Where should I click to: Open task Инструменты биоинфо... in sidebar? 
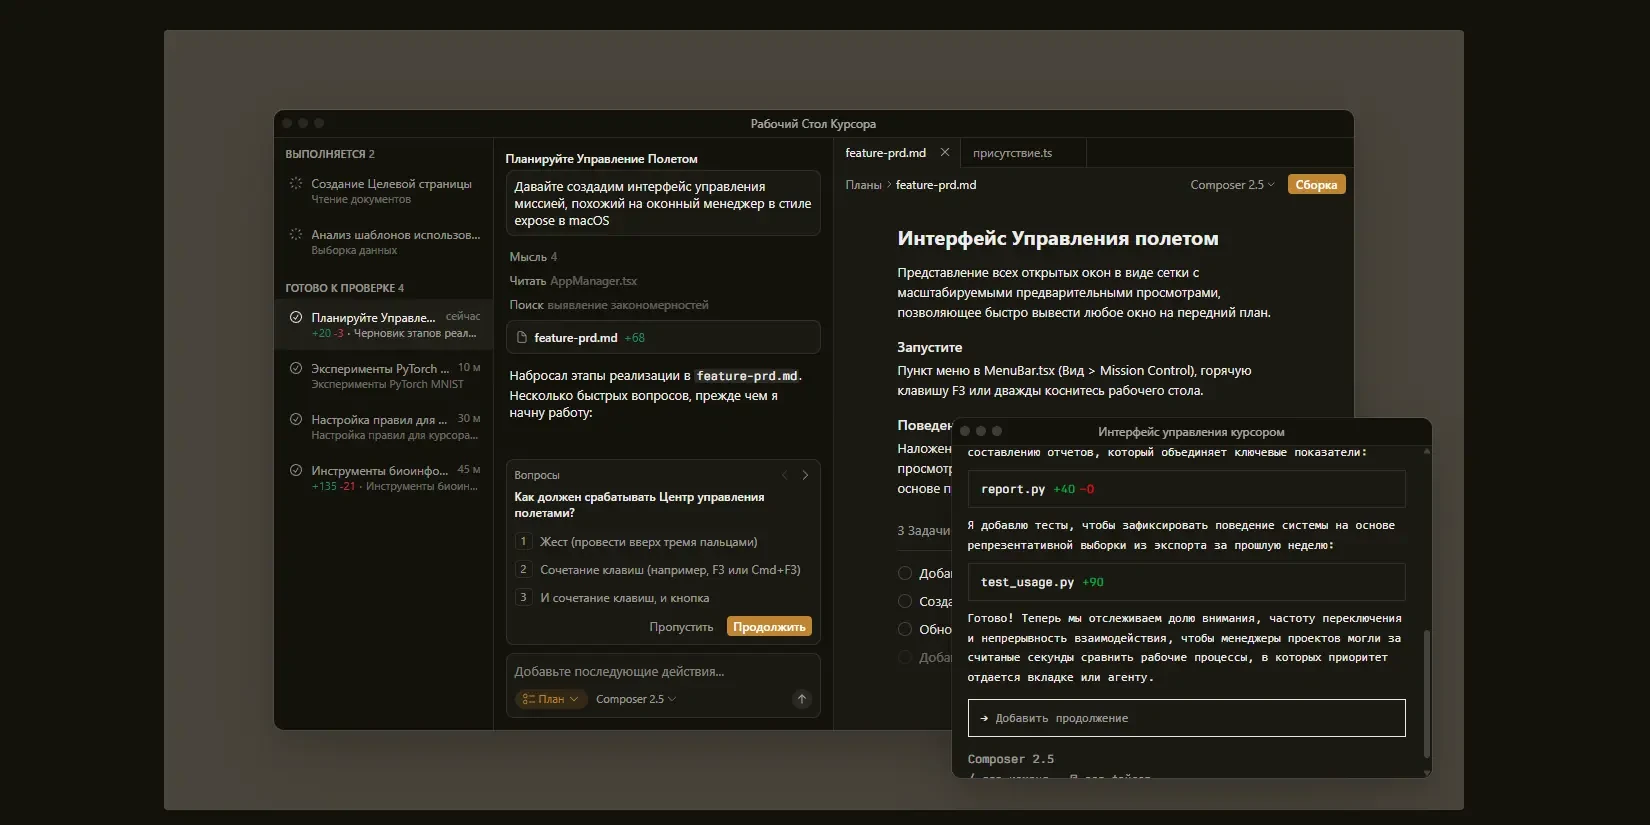[x=384, y=478]
